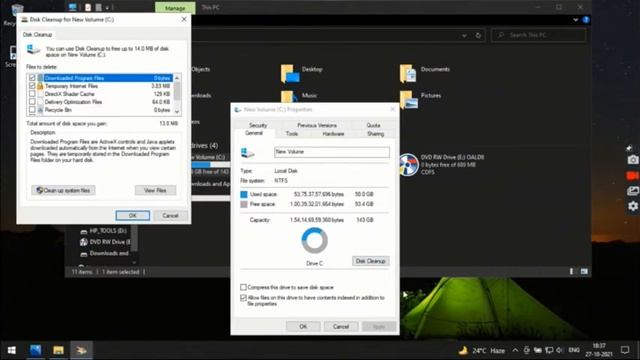Open Manage ribbon tab in File Explorer
Screen dimensions: 640x360
point(175,8)
